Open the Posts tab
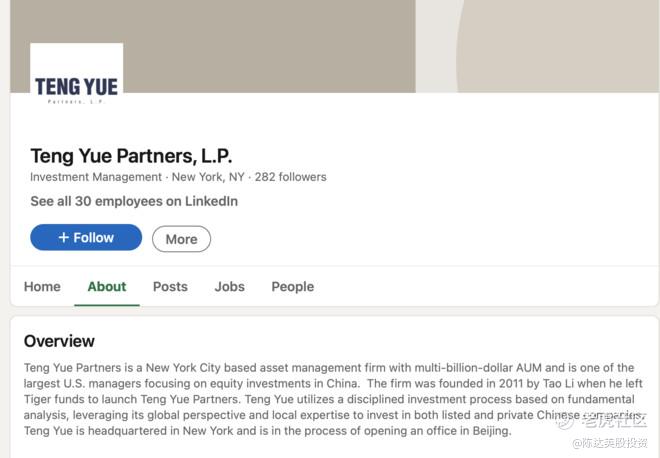The image size is (660, 458). tap(170, 287)
